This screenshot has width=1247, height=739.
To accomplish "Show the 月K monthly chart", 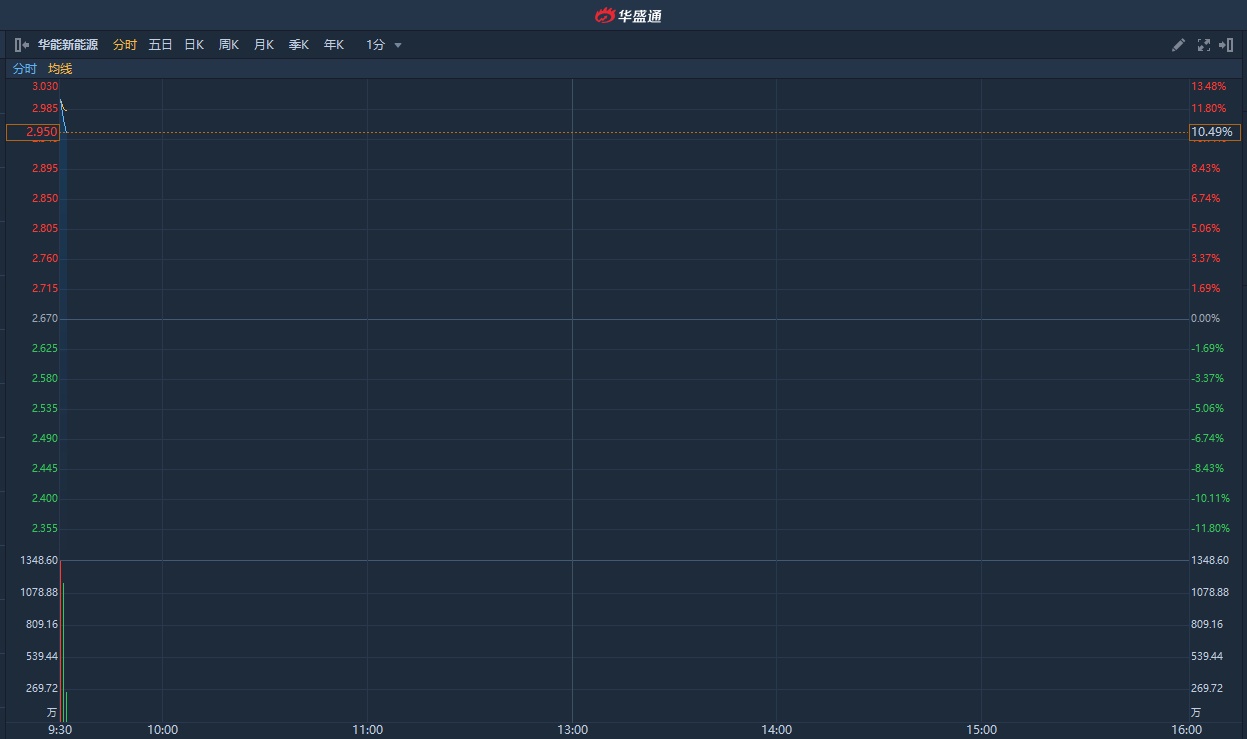I will (x=264, y=45).
